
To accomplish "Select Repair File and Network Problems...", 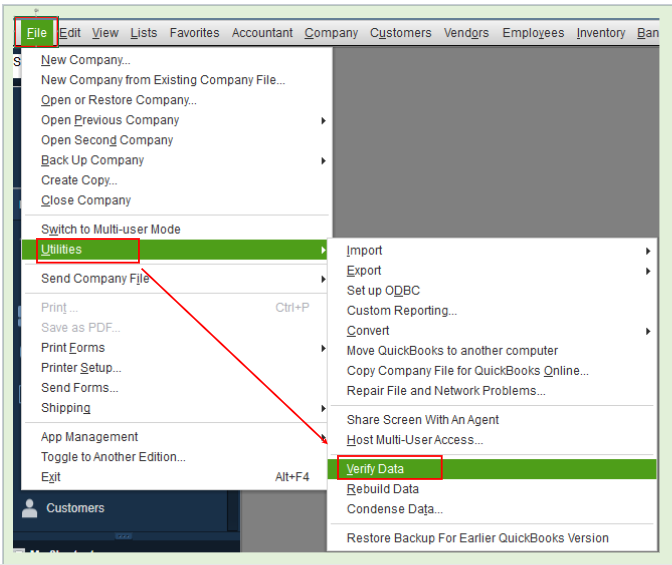I will (x=492, y=391).
